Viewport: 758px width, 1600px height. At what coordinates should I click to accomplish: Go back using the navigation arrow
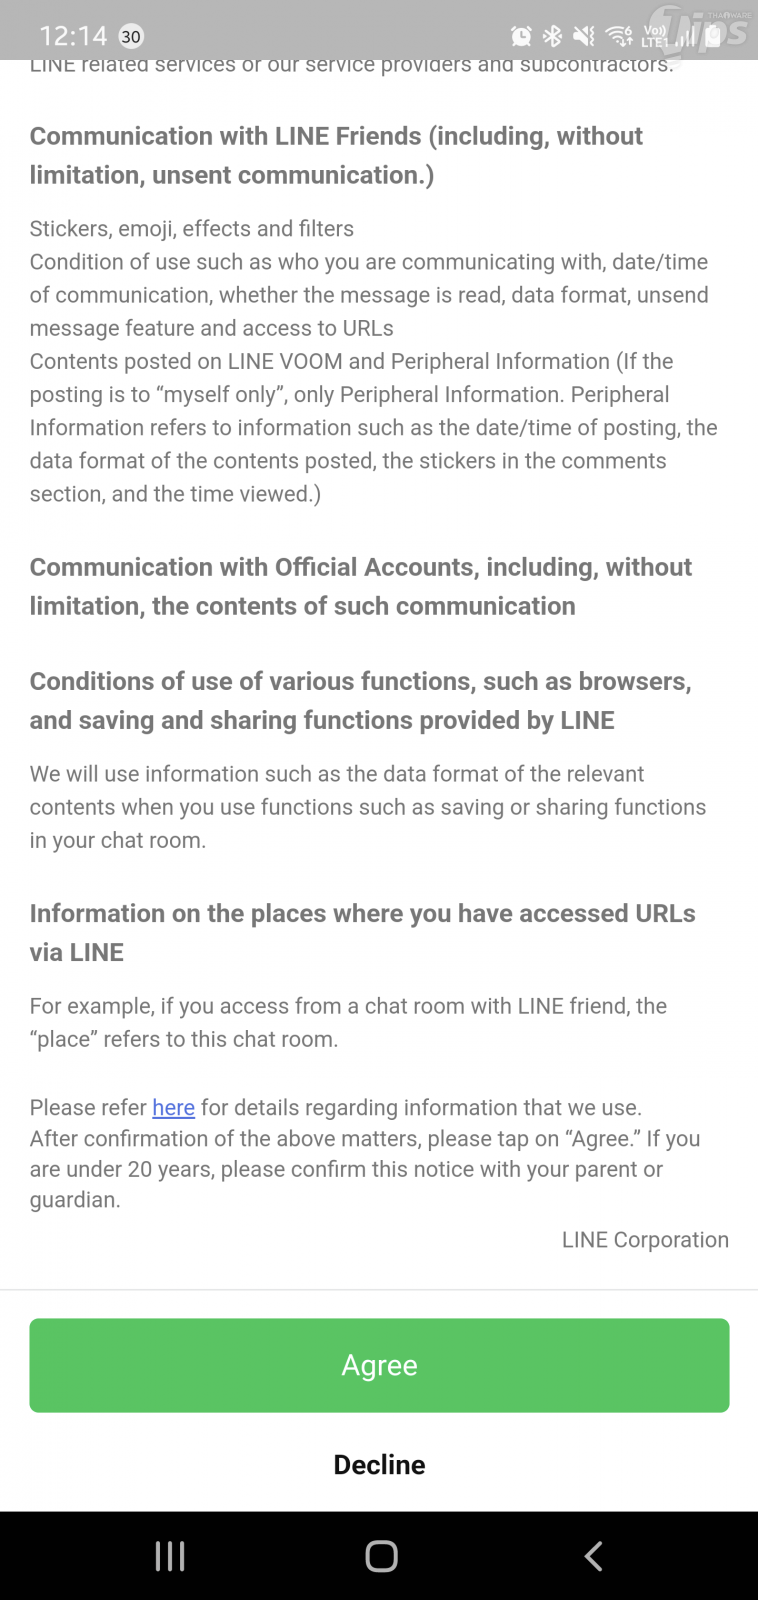pyautogui.click(x=593, y=1556)
